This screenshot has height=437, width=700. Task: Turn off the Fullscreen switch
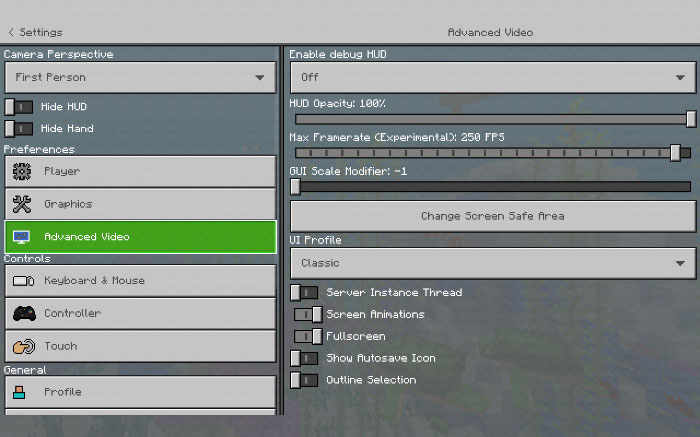308,336
